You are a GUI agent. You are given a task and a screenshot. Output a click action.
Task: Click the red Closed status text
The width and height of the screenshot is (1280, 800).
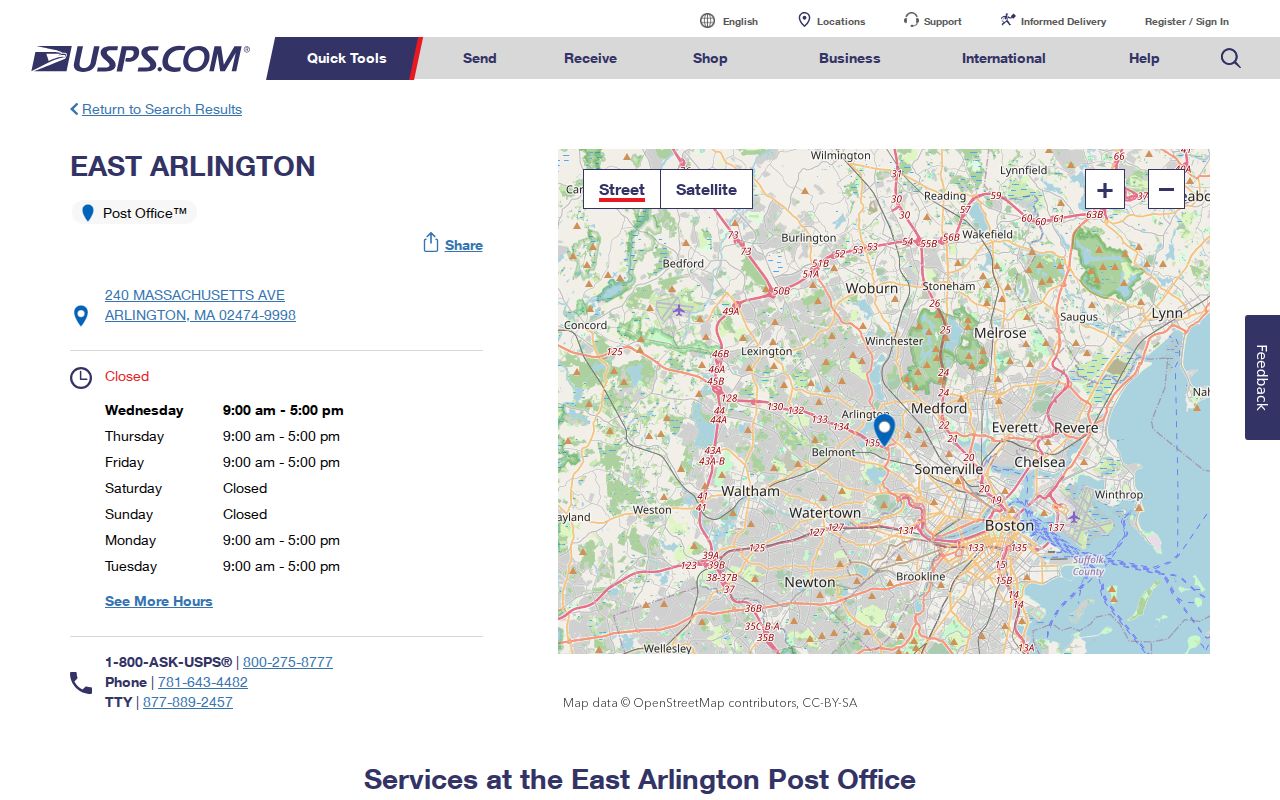(127, 376)
